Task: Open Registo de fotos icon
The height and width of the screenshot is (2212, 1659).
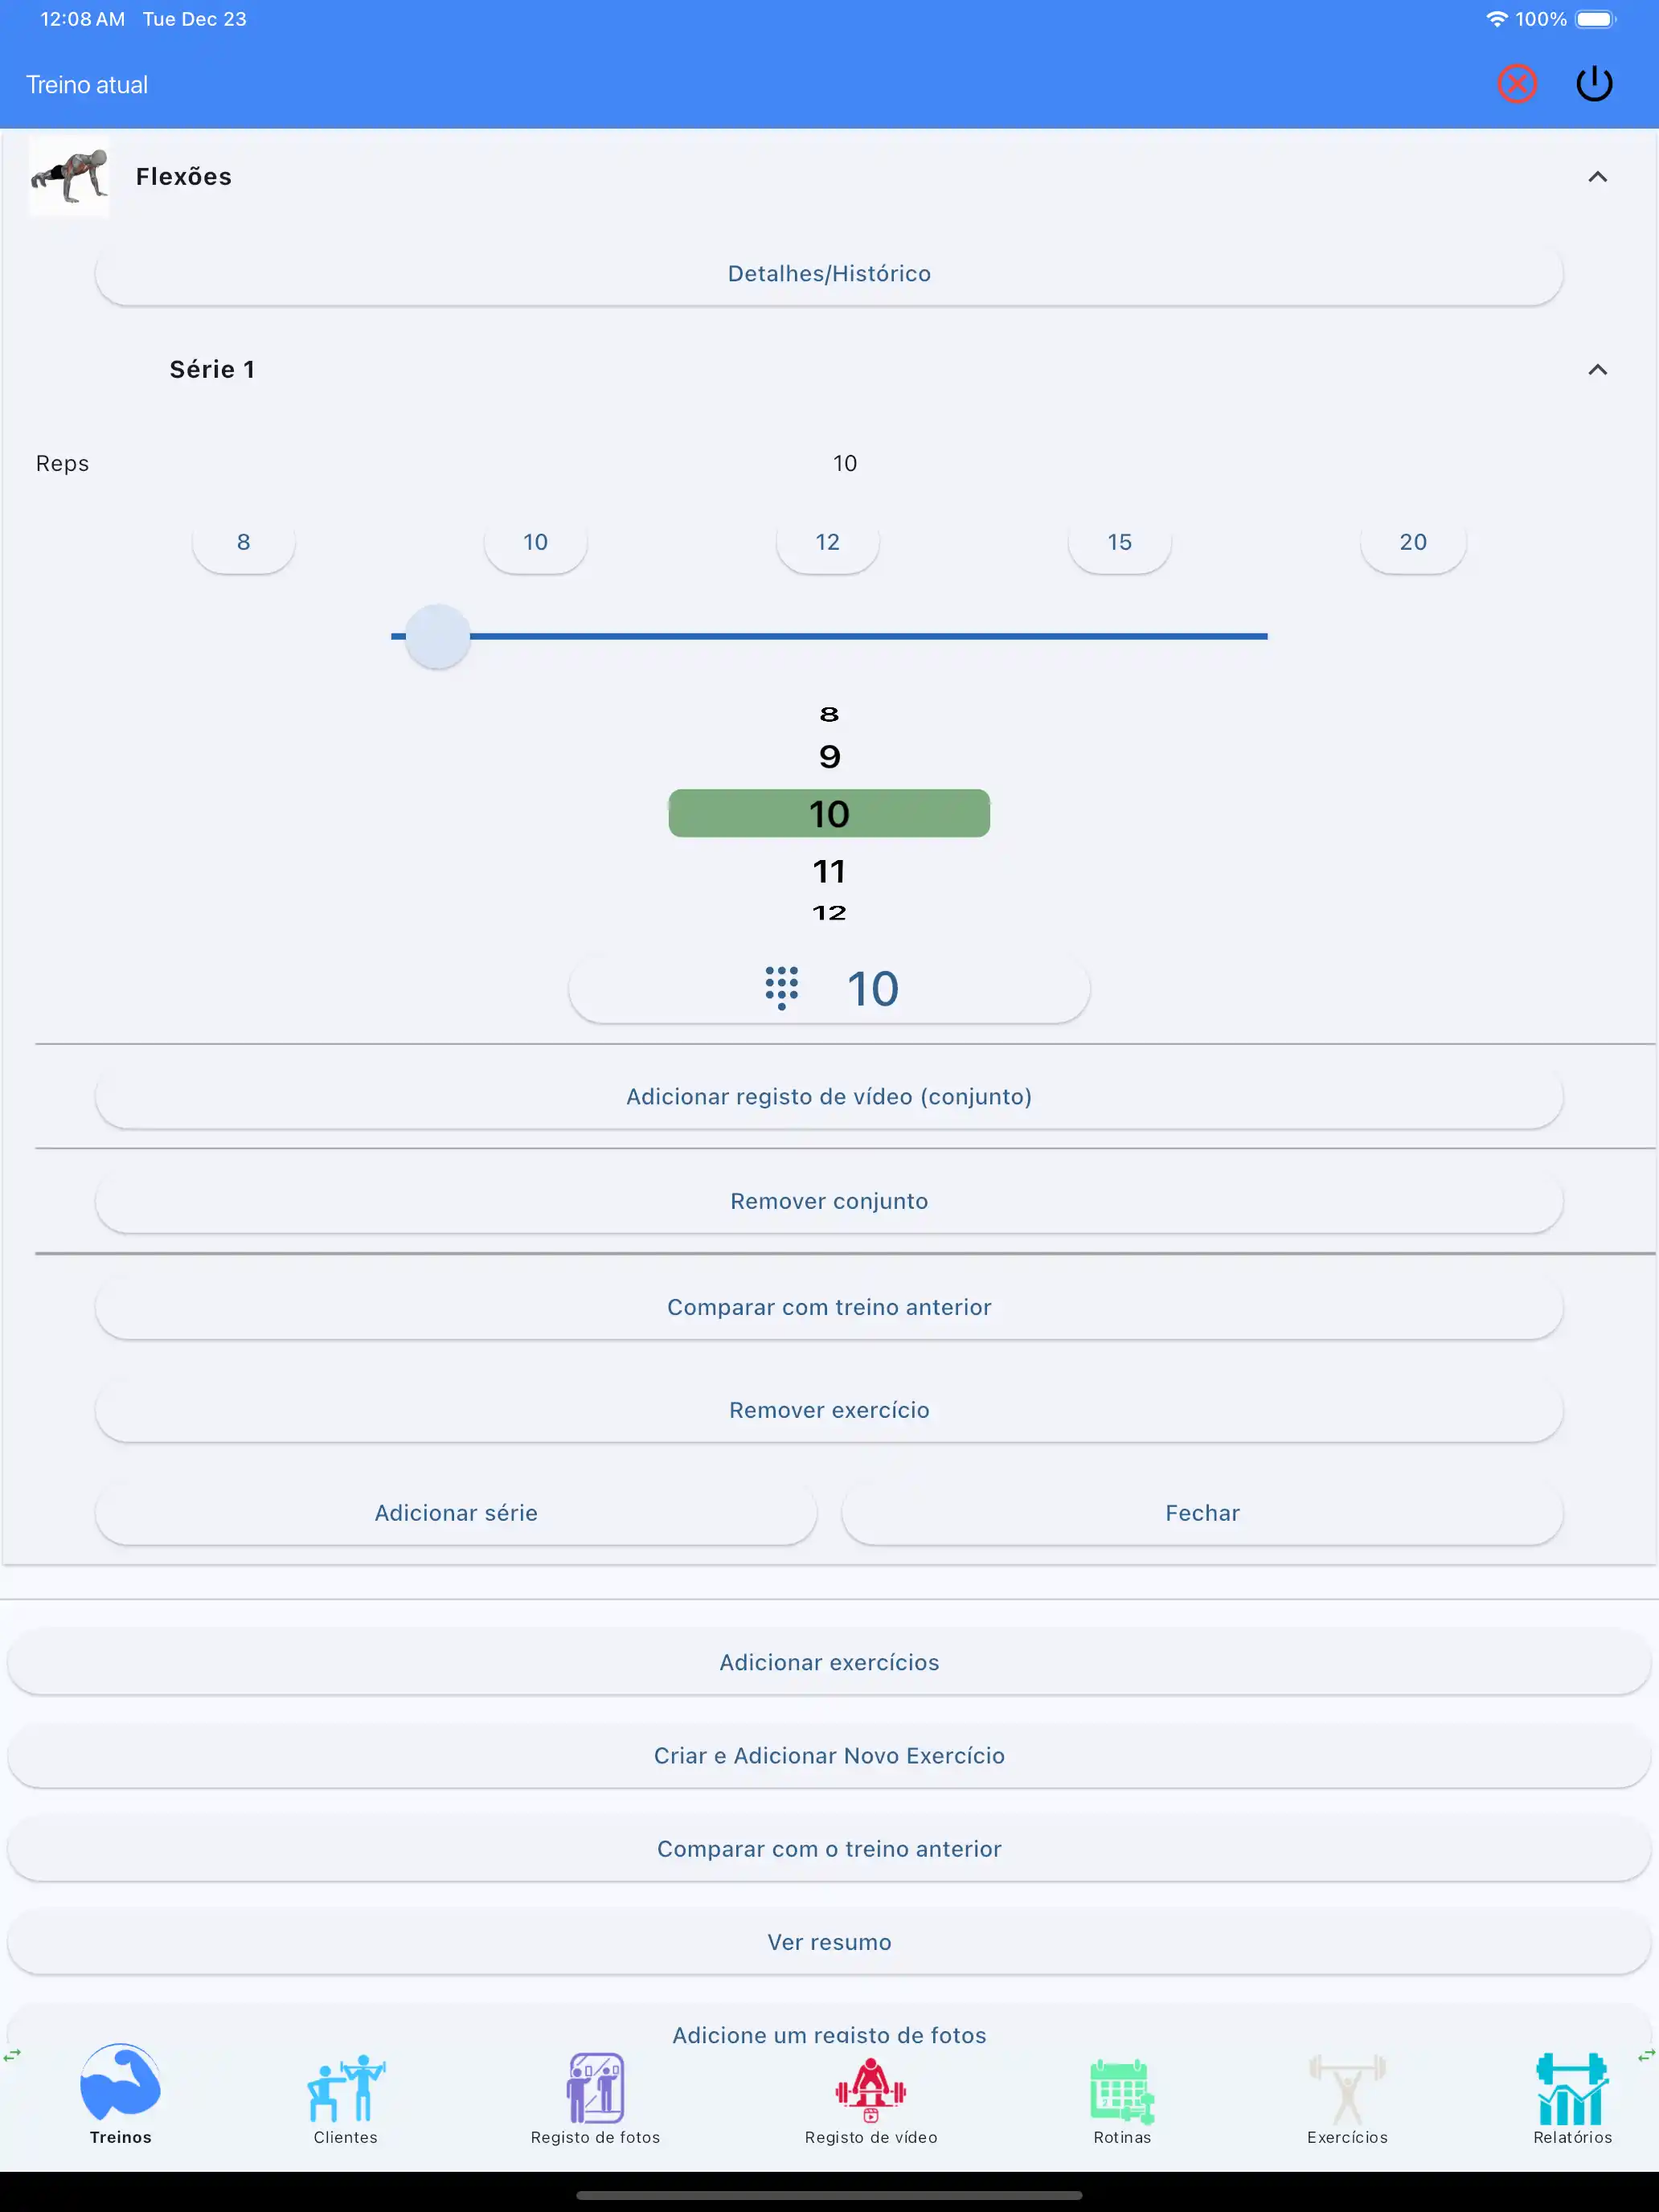Action: point(595,2090)
